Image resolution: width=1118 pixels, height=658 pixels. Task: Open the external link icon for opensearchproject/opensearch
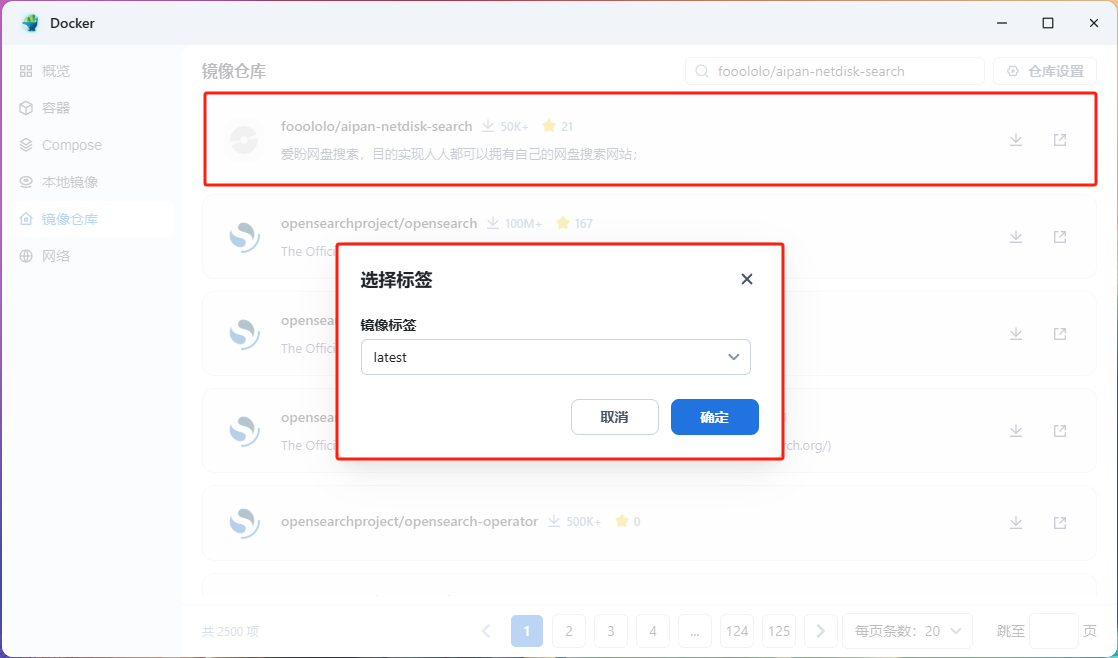pos(1060,237)
